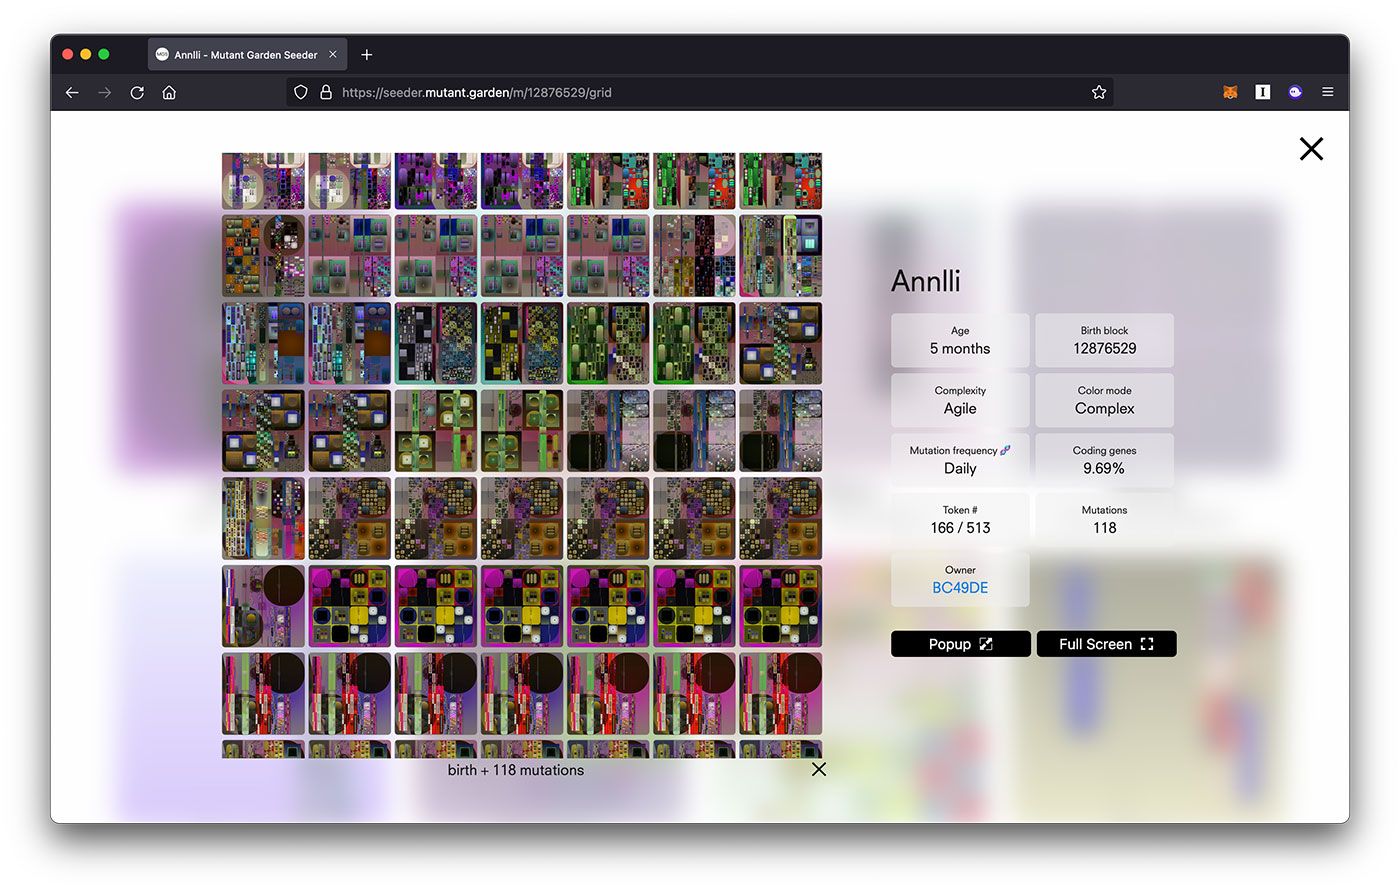Click the address bar URL field
Screen dimensions: 1400x890
700,92
